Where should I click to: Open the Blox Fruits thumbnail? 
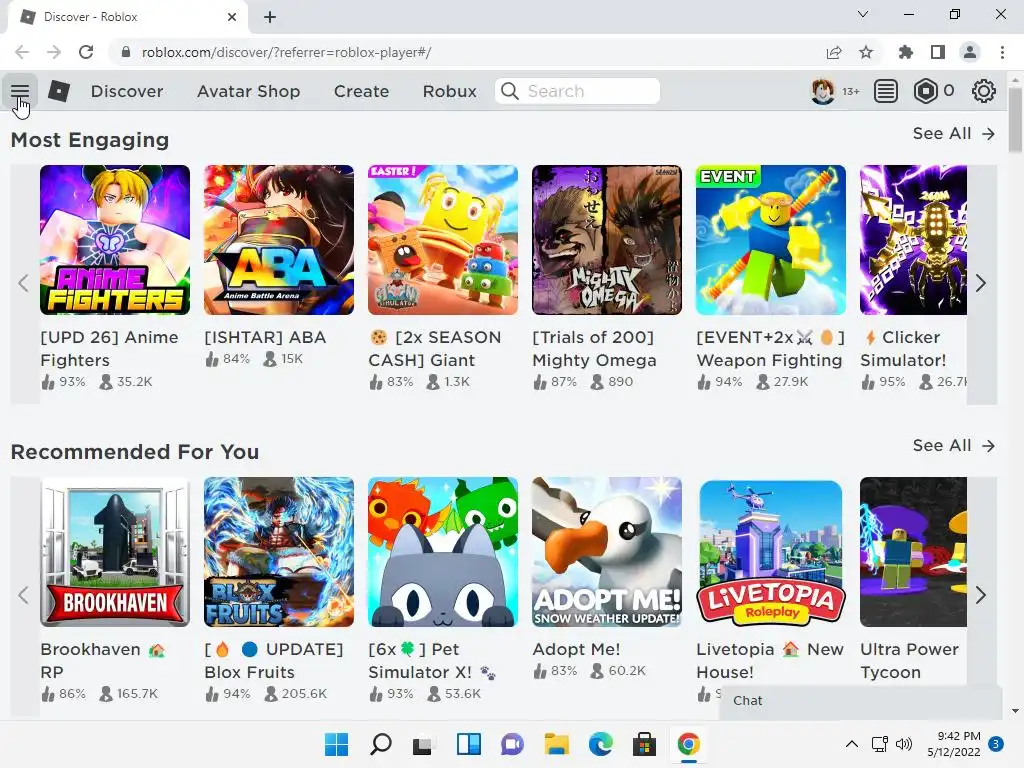click(279, 552)
